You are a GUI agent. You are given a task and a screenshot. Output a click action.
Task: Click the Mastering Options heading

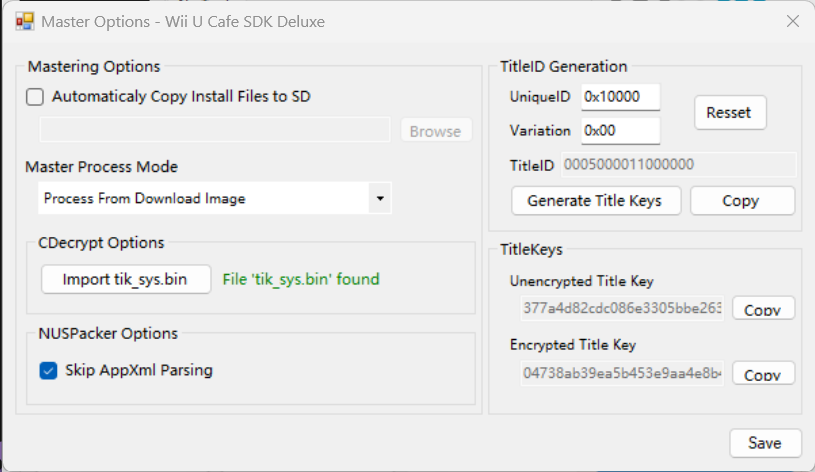(94, 67)
